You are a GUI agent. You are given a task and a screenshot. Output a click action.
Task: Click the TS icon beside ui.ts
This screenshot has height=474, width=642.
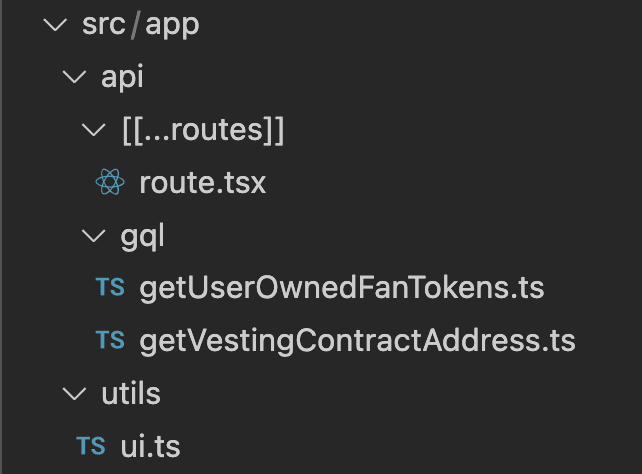tap(91, 446)
